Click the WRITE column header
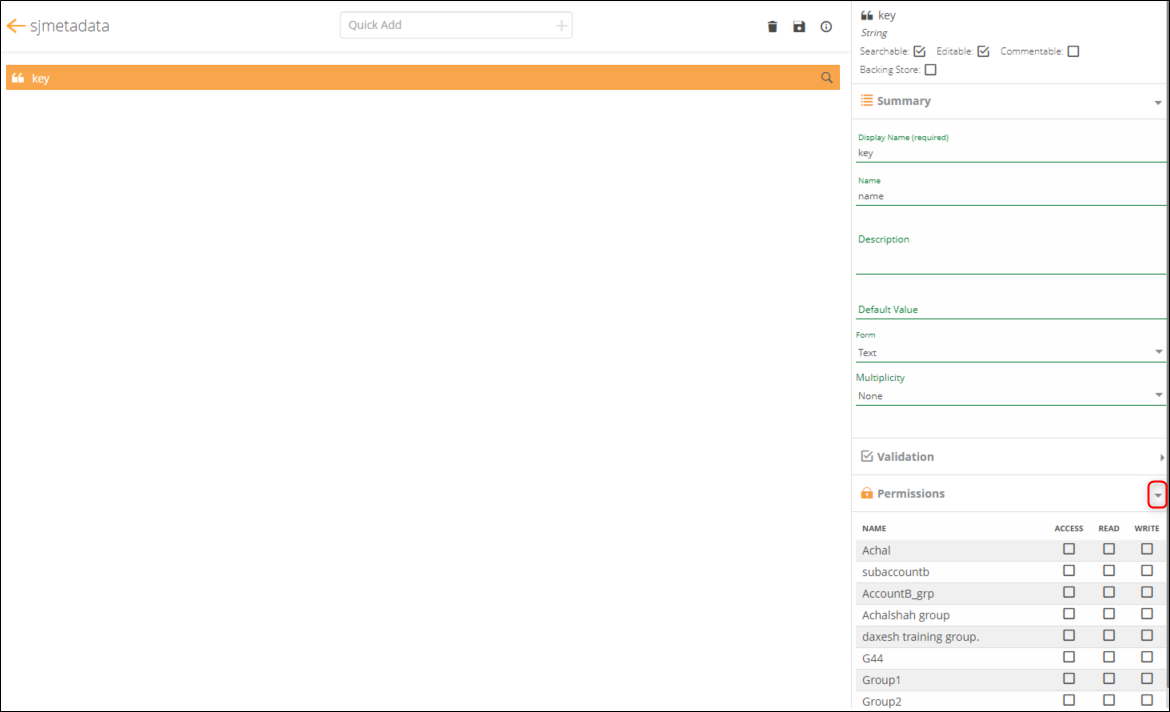The image size is (1170, 712). click(1147, 528)
